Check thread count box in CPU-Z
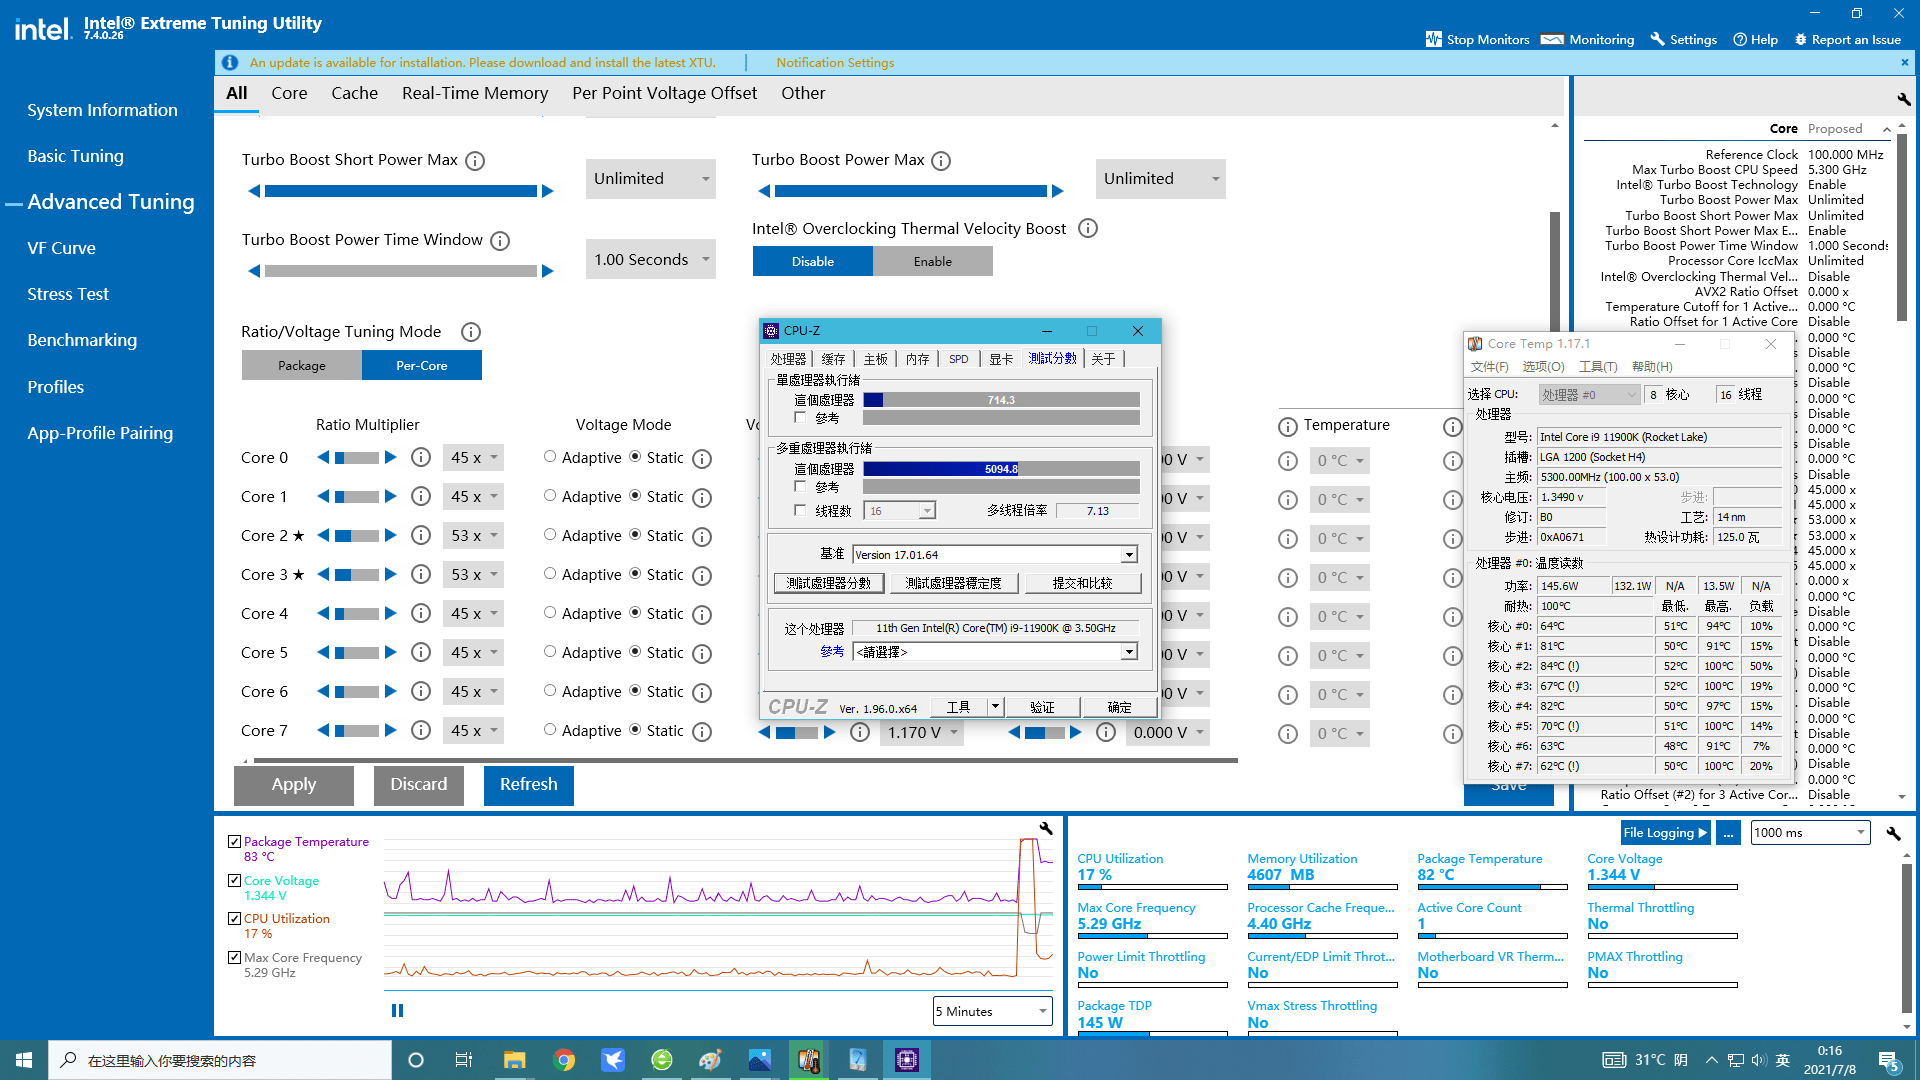This screenshot has width=1920, height=1080. (x=800, y=510)
